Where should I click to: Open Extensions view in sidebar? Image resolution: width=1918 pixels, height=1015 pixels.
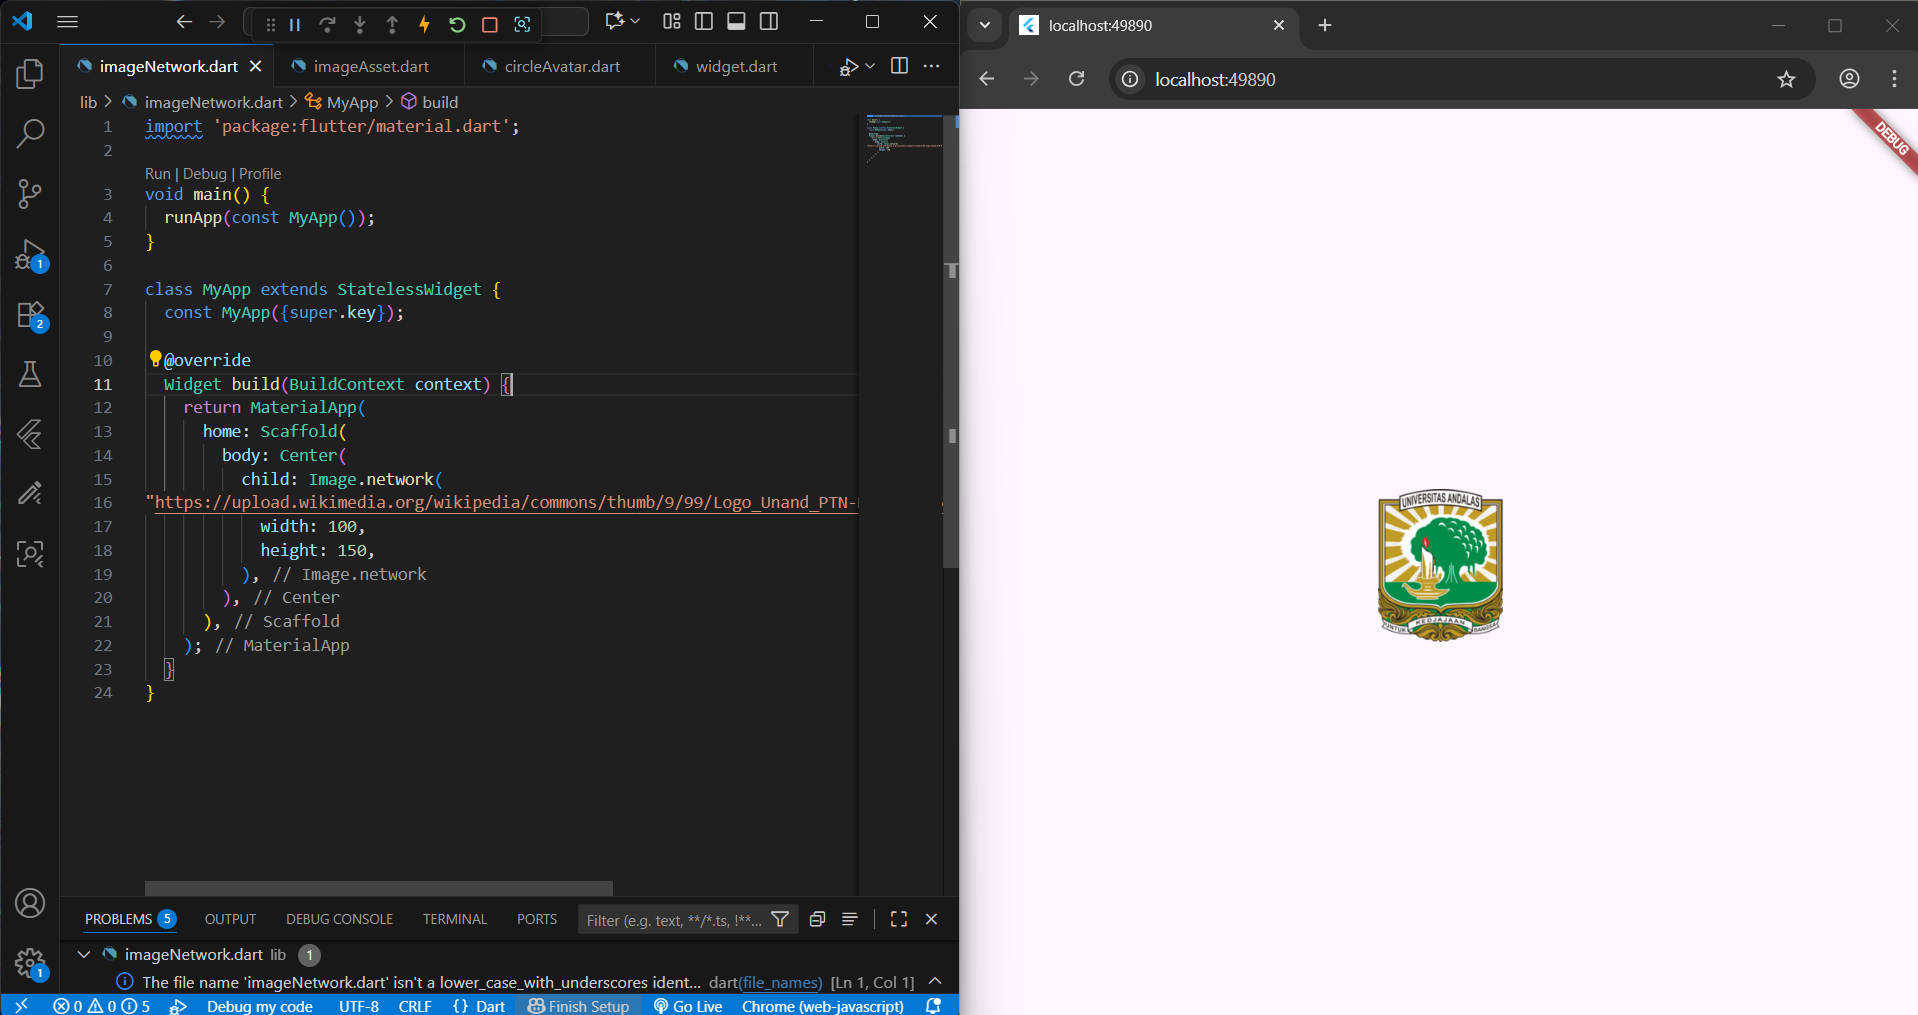coord(30,315)
